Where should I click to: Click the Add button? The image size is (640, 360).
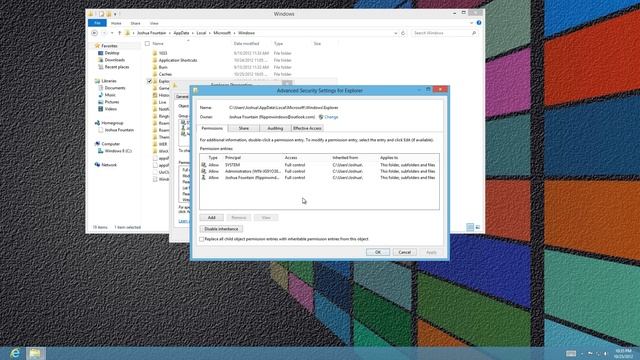click(211, 218)
